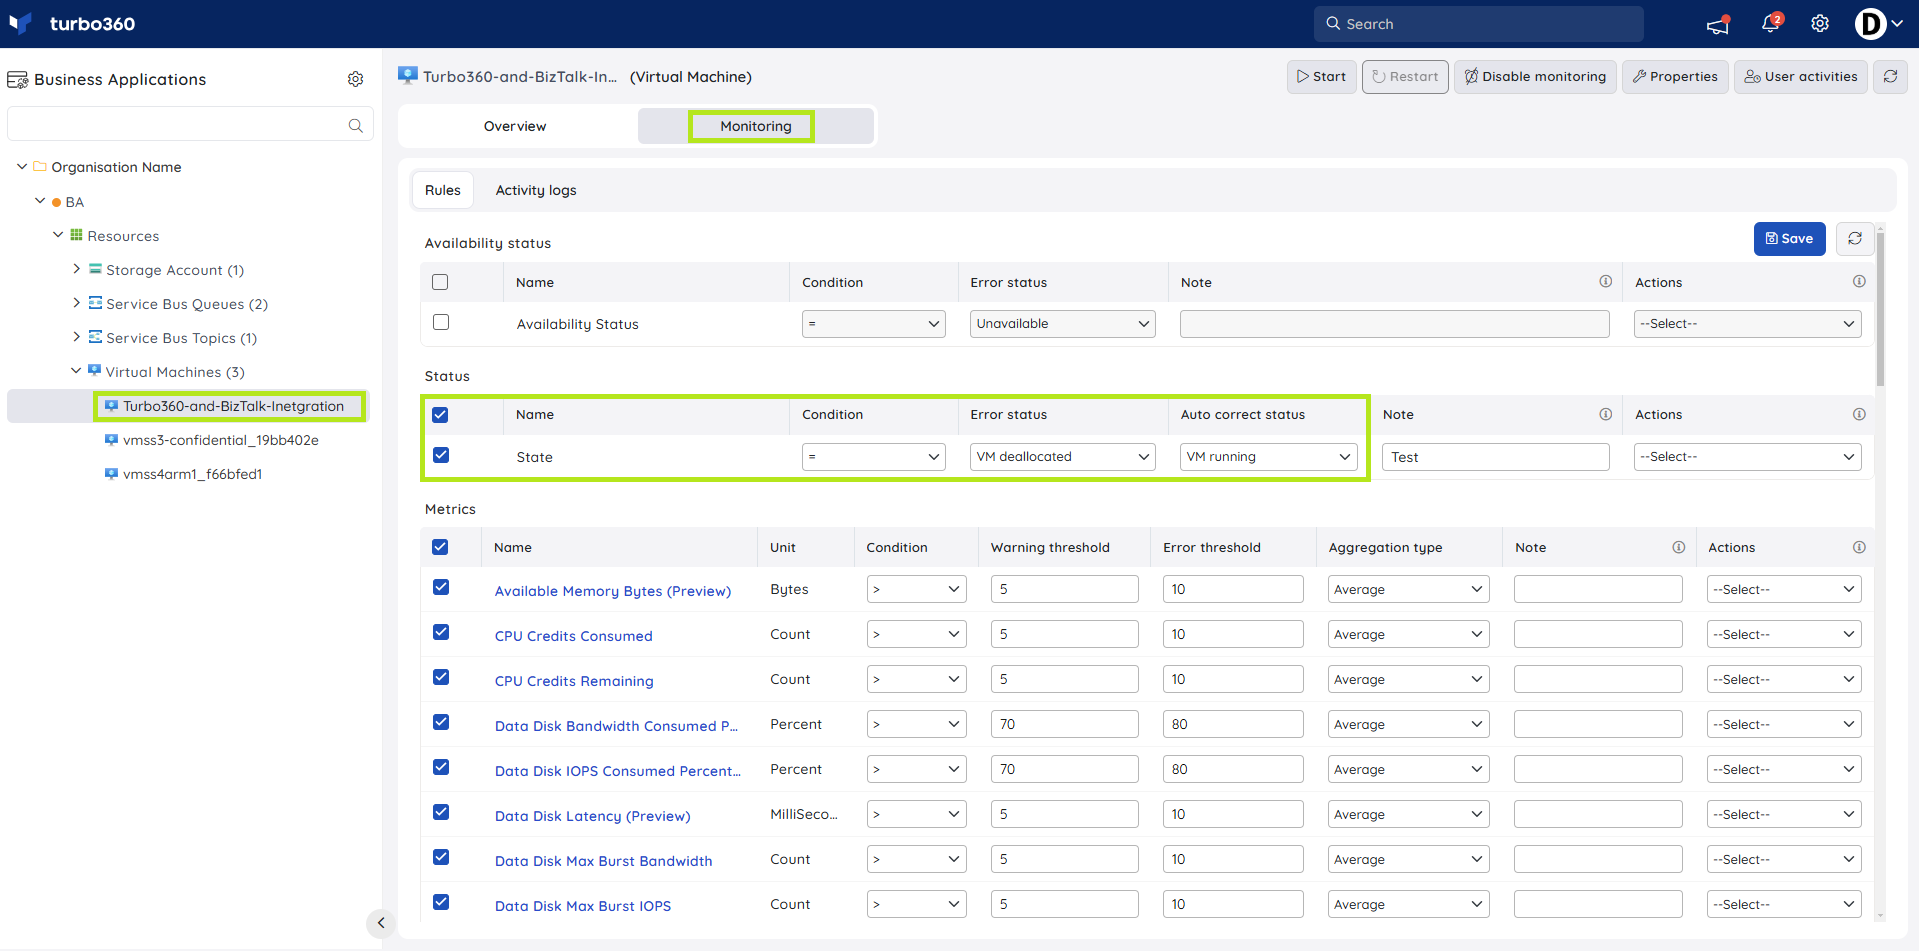This screenshot has height=951, width=1919.
Task: Open User activities
Action: pyautogui.click(x=1801, y=76)
